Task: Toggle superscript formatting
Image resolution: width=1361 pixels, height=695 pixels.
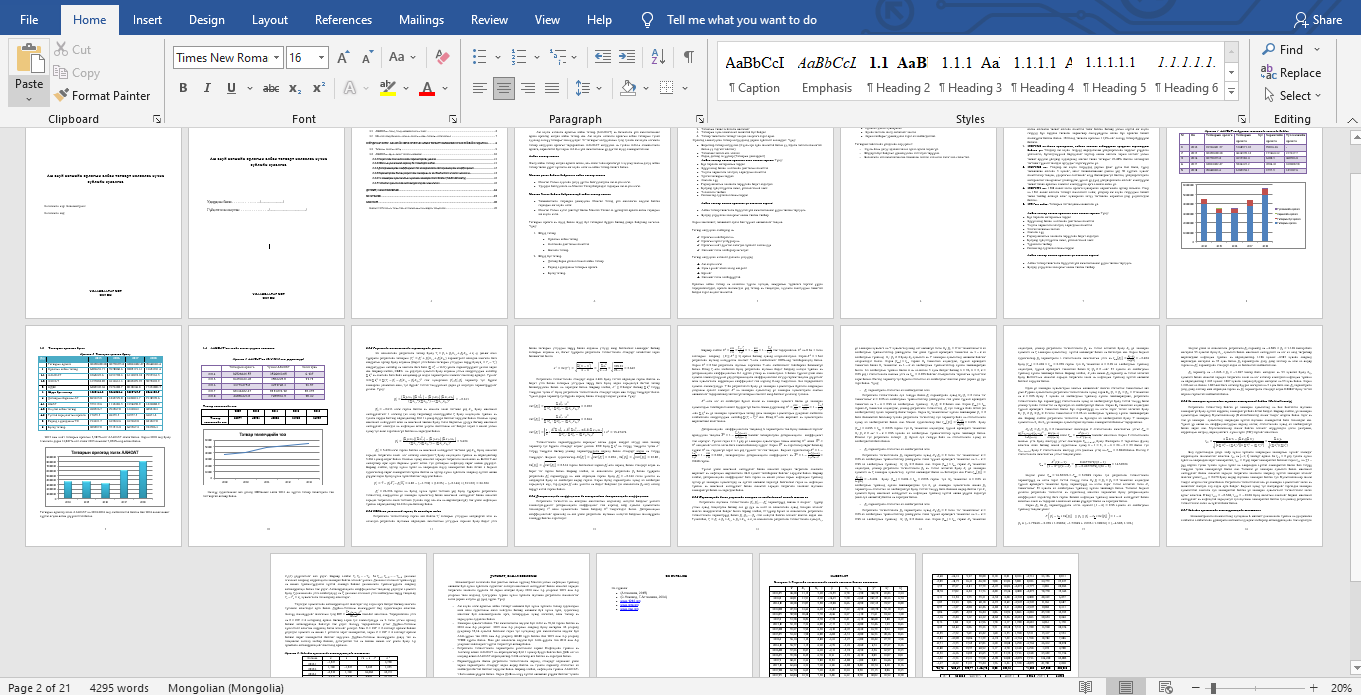Action: [x=321, y=88]
